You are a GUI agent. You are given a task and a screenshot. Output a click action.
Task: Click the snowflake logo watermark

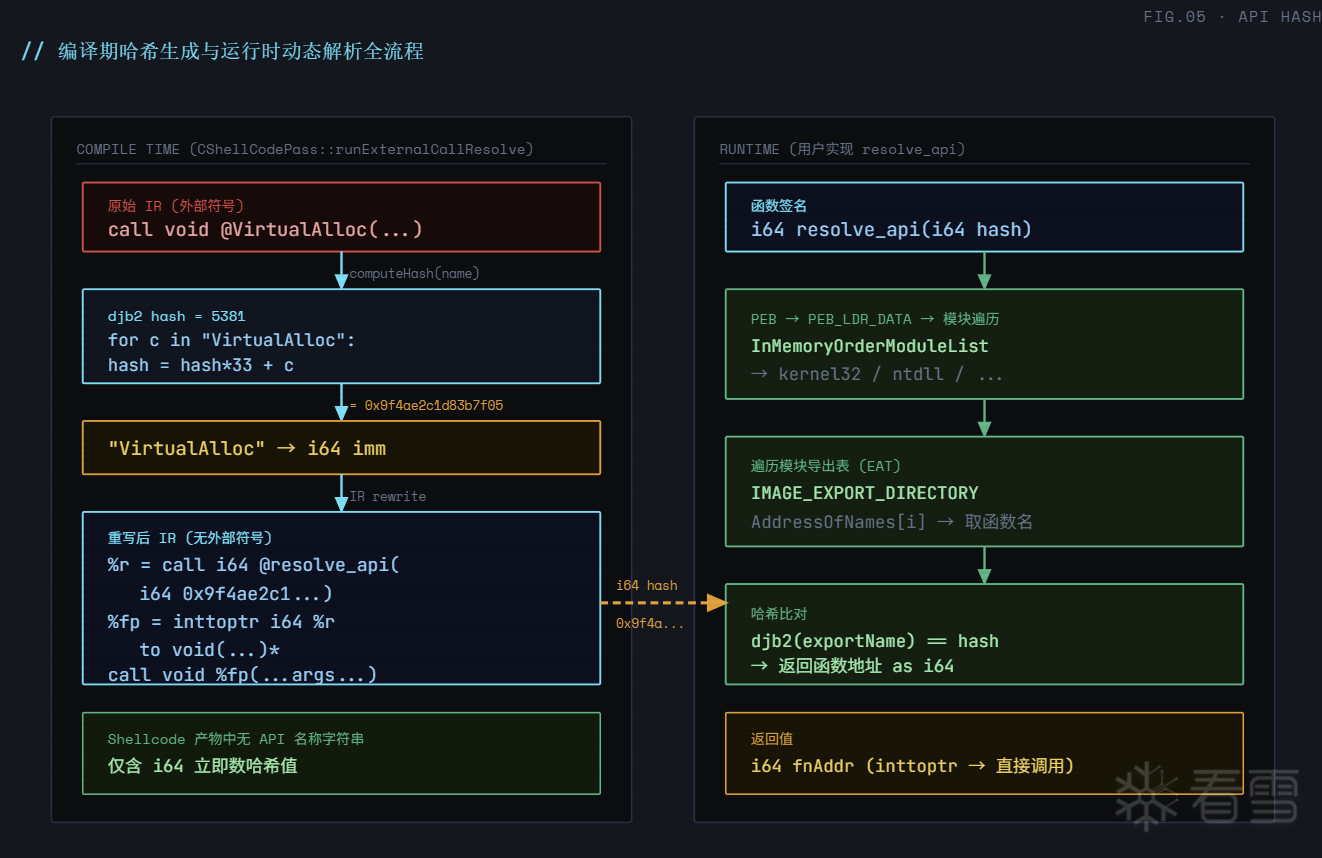pos(1143,796)
